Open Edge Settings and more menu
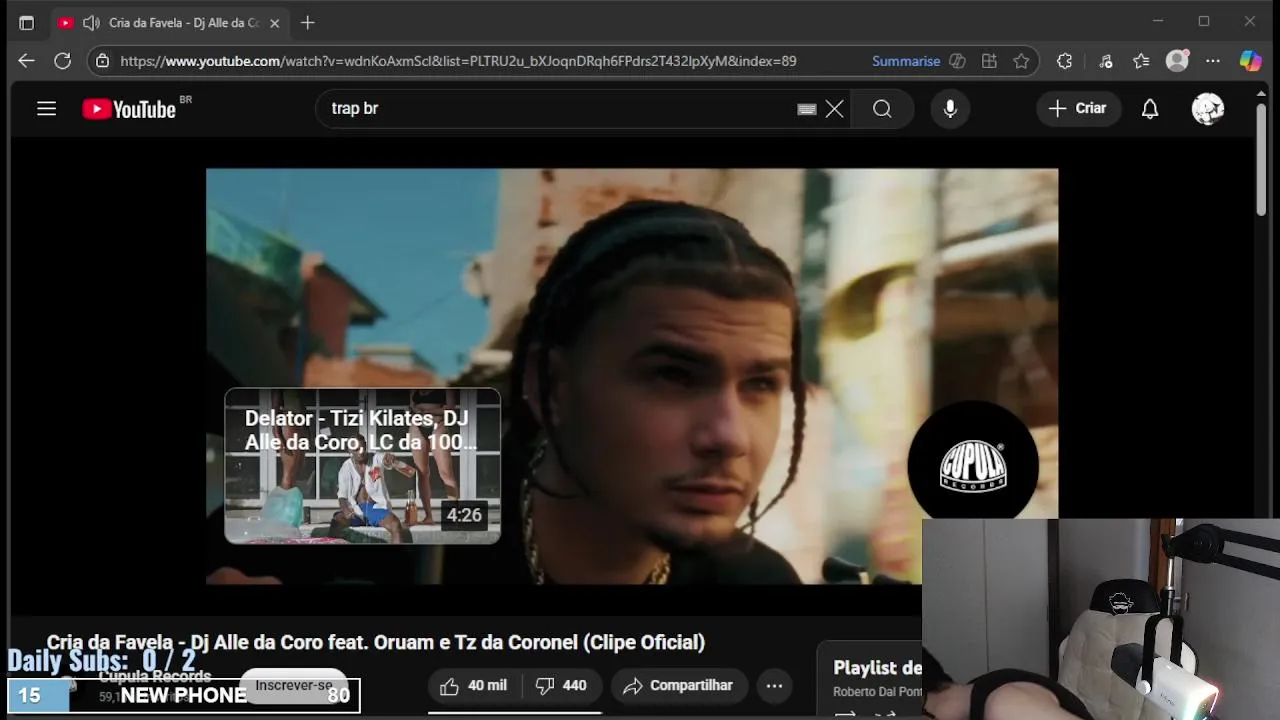Viewport: 1280px width, 720px height. coord(1213,61)
